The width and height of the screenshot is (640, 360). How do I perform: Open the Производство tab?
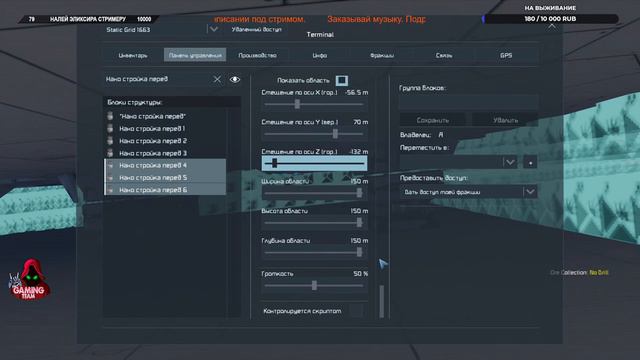(258, 55)
